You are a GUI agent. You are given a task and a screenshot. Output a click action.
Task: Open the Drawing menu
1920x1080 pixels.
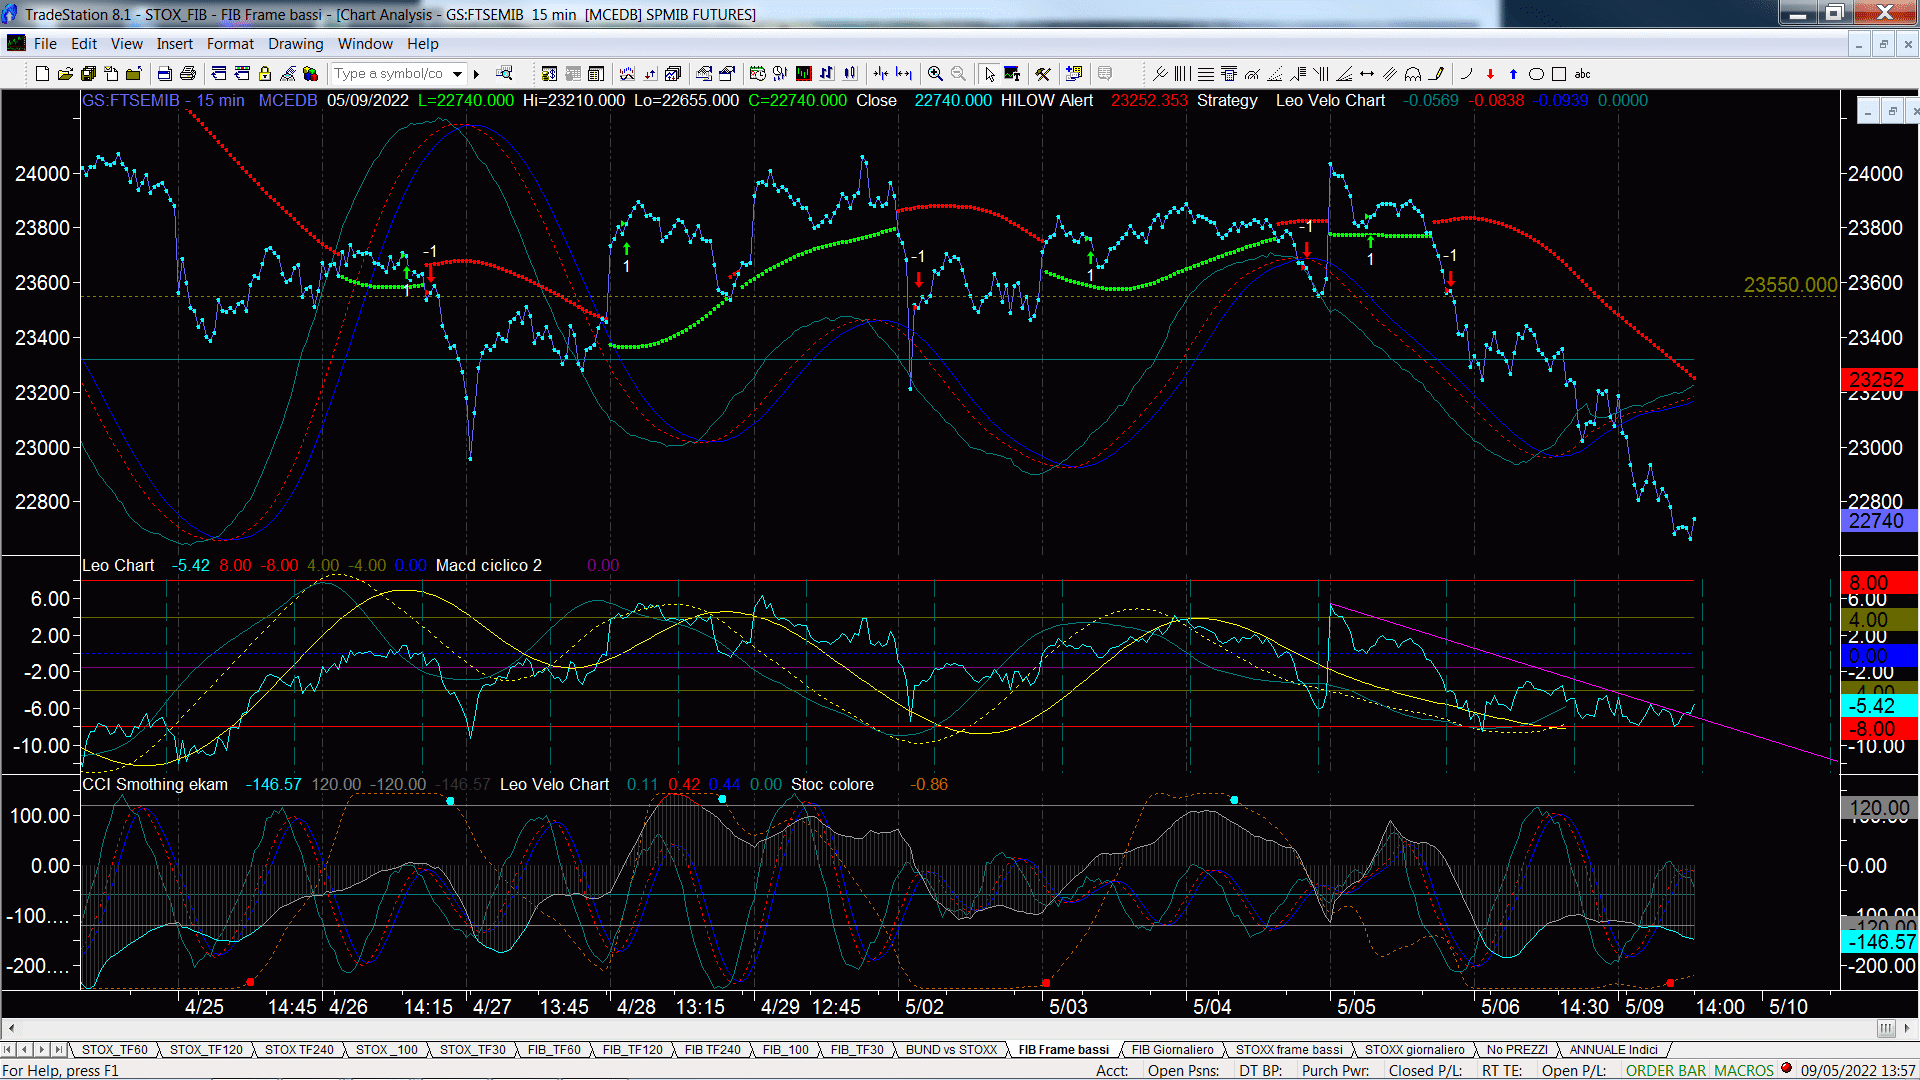[295, 44]
